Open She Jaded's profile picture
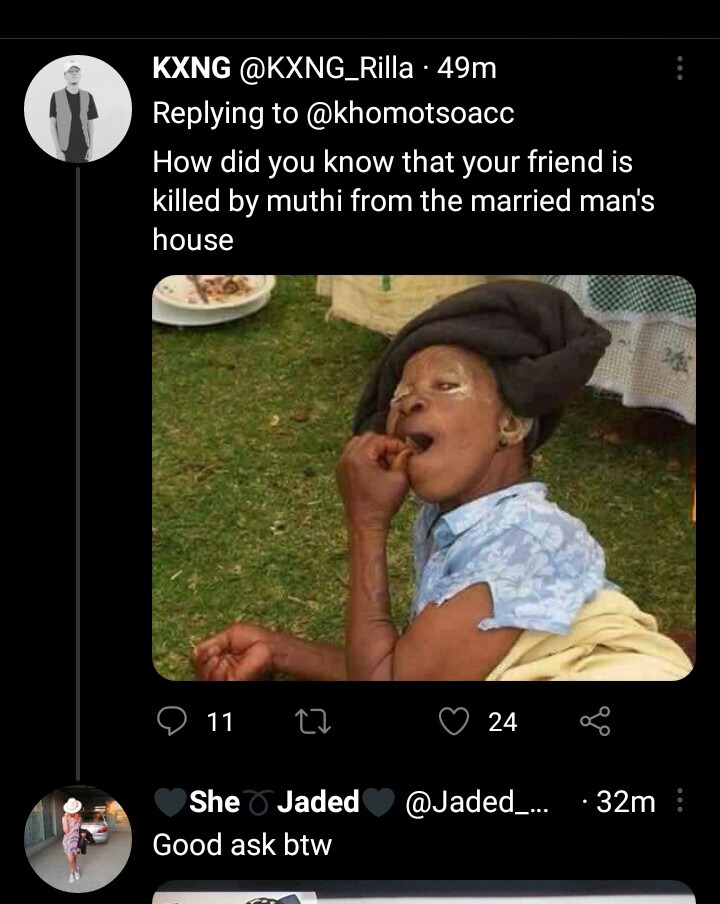The image size is (720, 904). click(77, 838)
